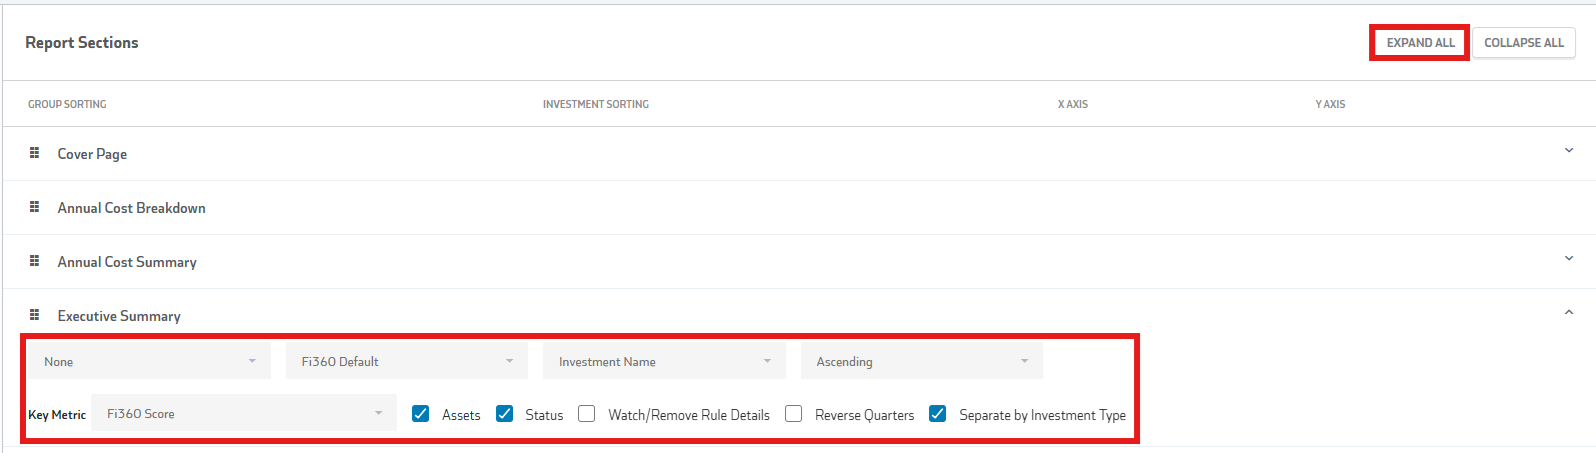Select the Annual Cost Breakdown section row
Viewport: 1596px width, 453px height.
pos(798,208)
